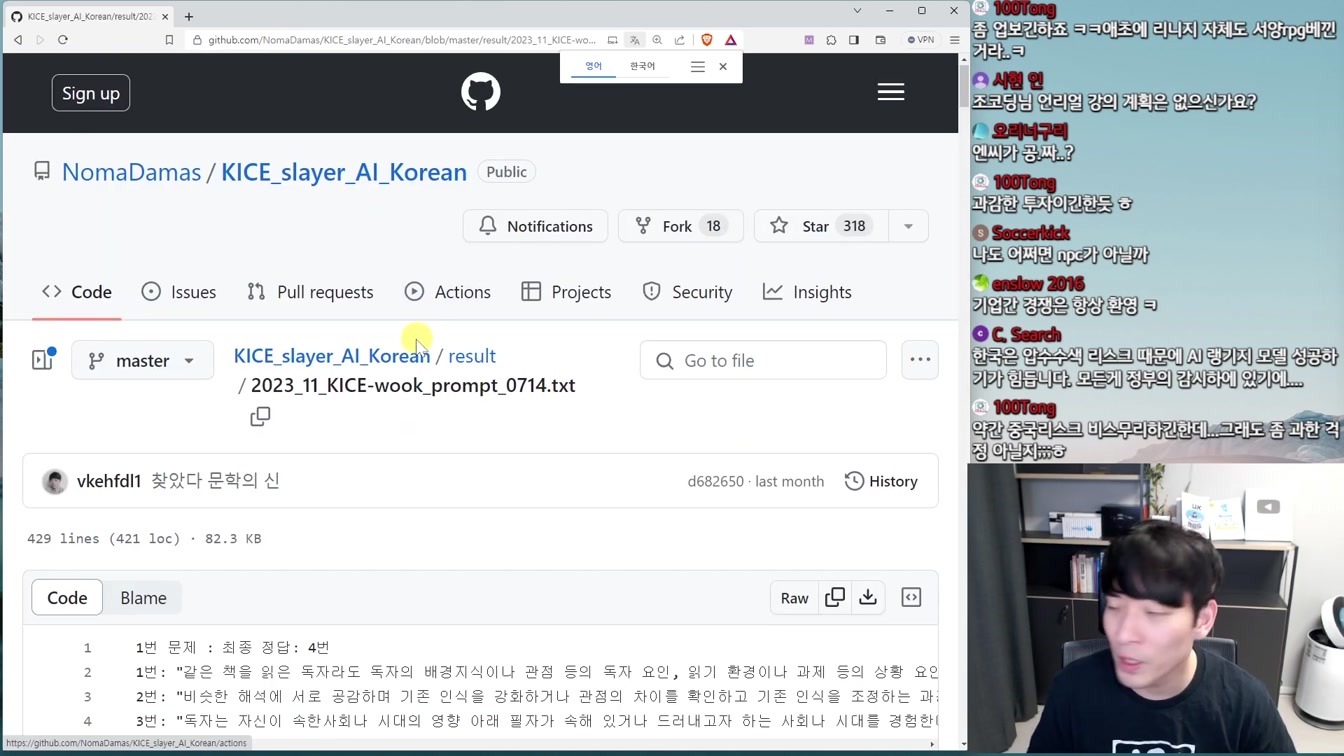Switch to the Issues tab

pos(179,292)
